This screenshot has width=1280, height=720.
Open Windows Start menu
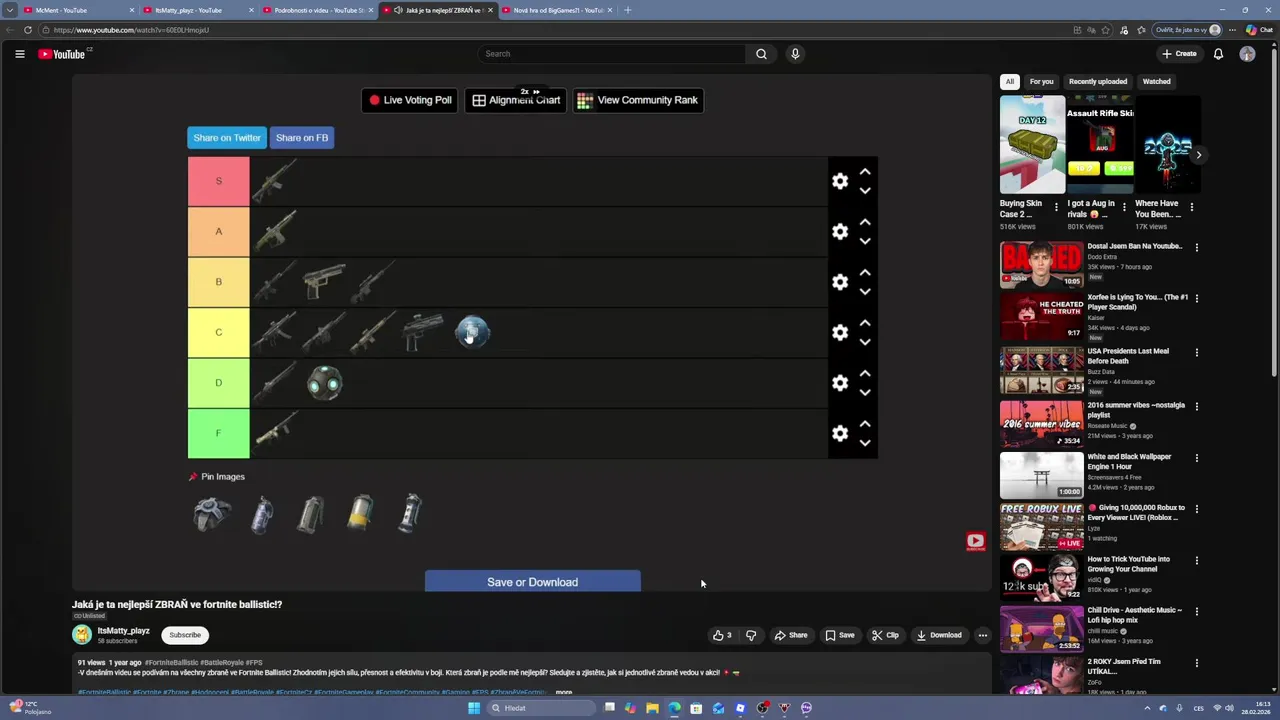[x=474, y=708]
